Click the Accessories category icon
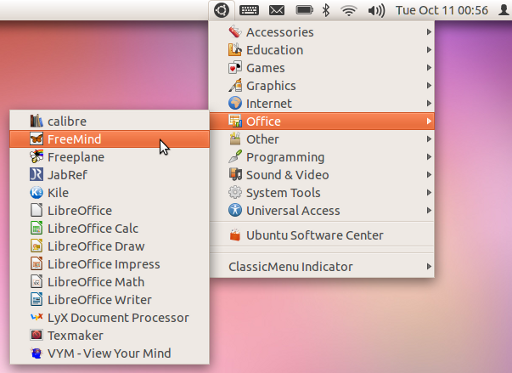The height and width of the screenshot is (373, 512). tap(235, 32)
